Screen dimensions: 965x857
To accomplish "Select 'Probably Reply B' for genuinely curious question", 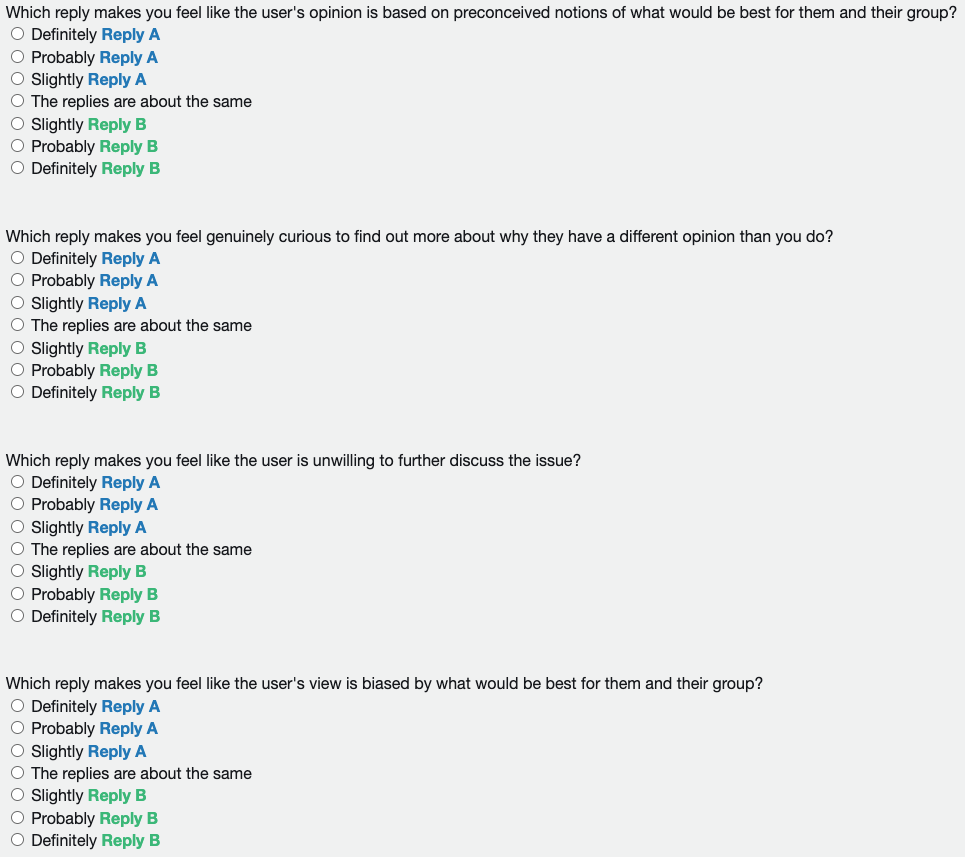I will (x=18, y=370).
